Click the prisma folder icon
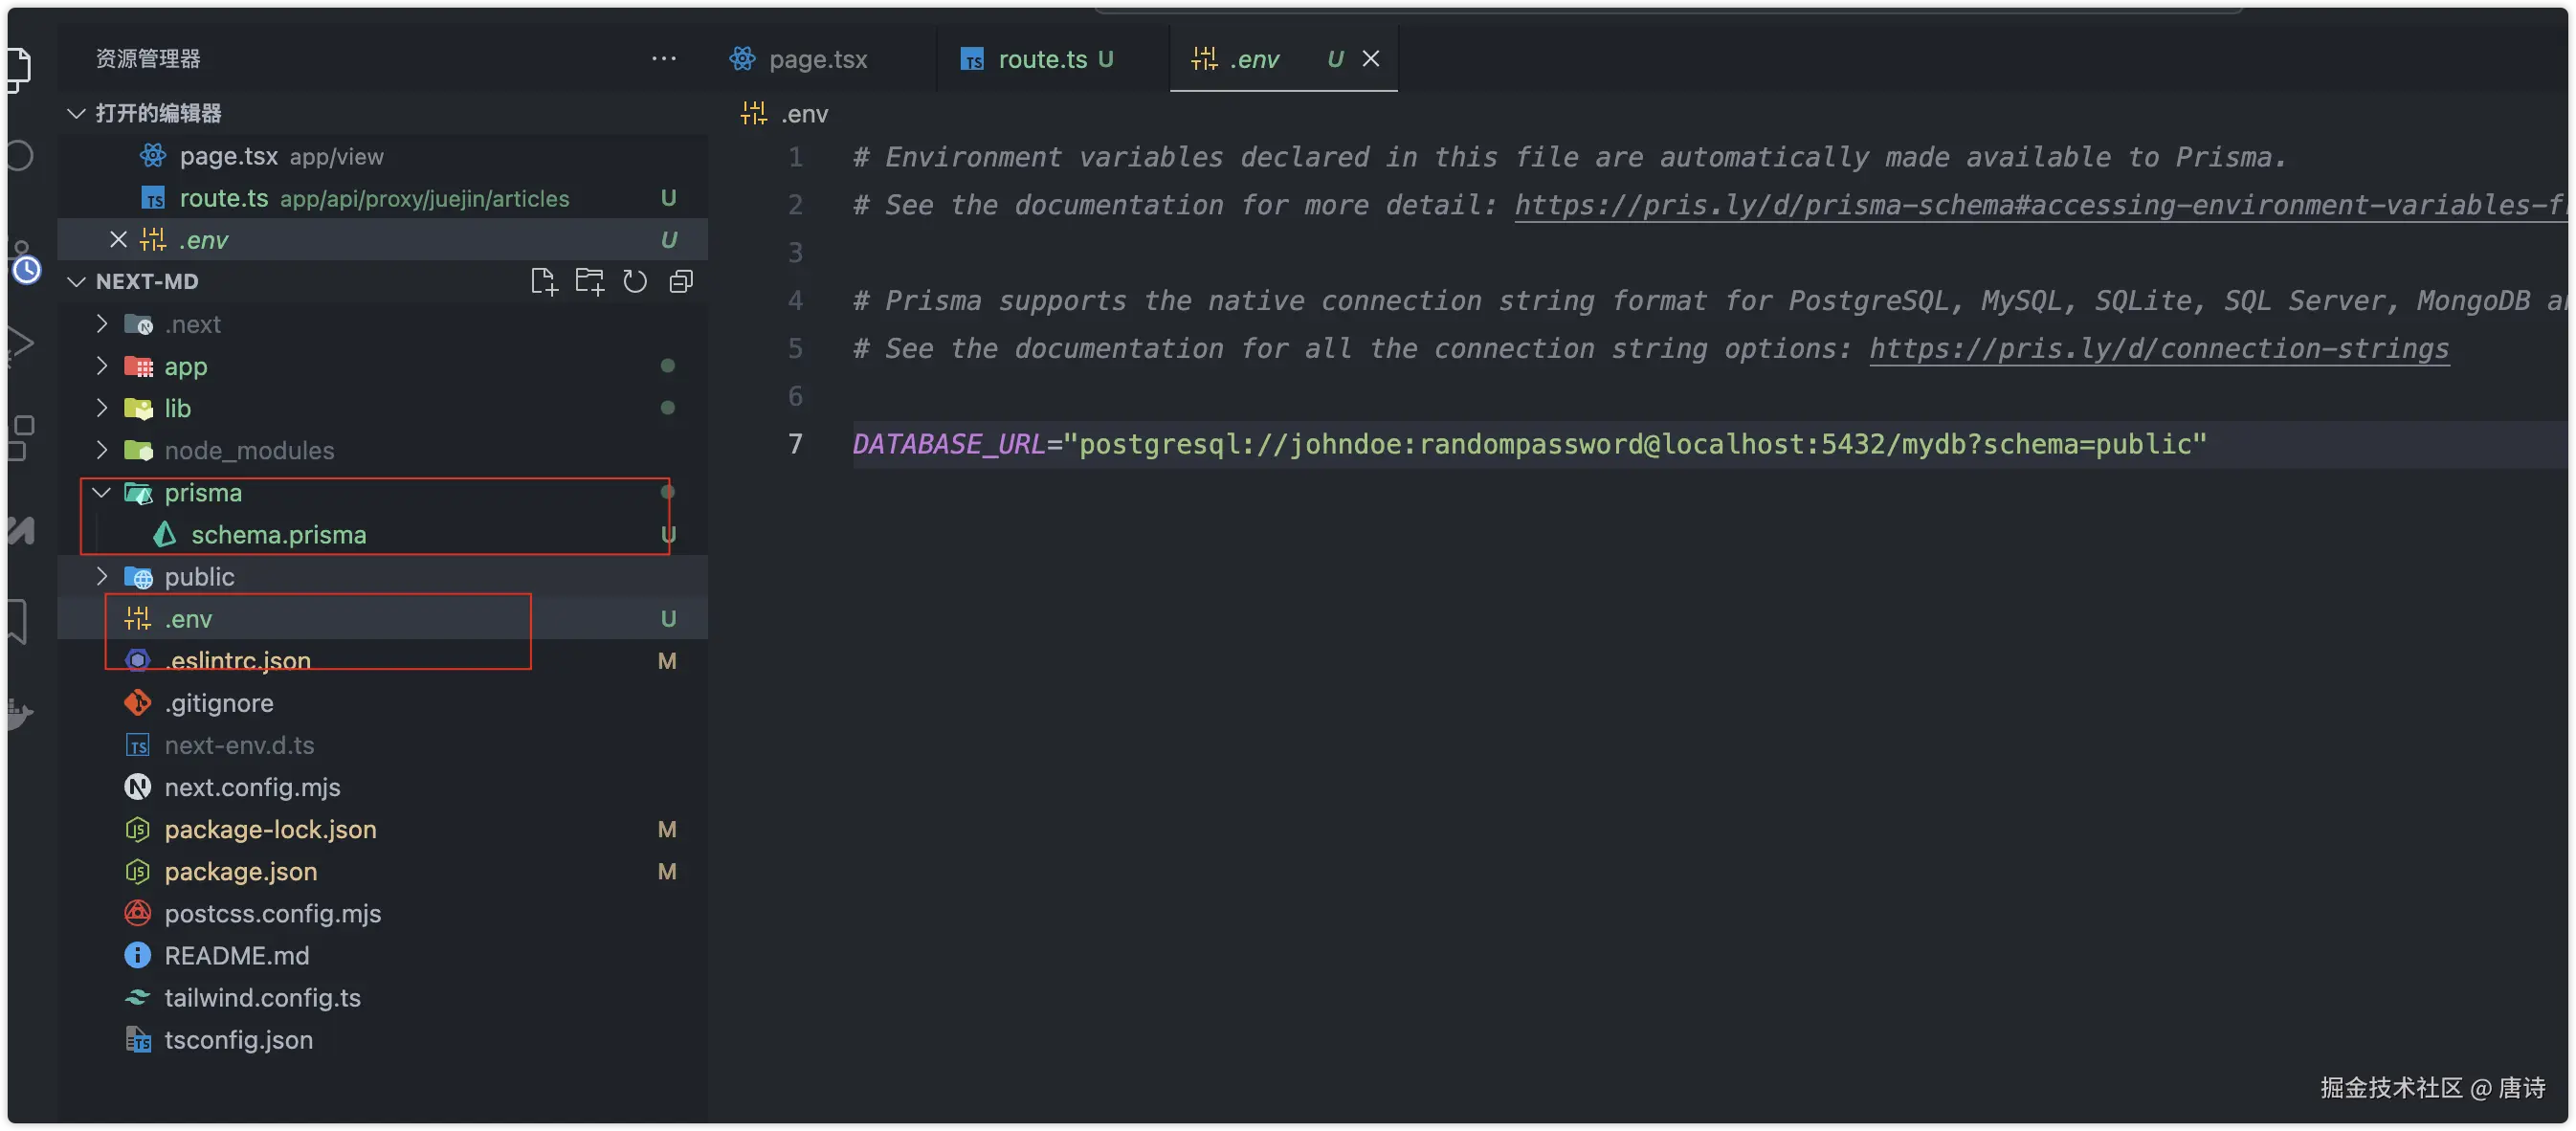Image resolution: width=2576 pixels, height=1131 pixels. [138, 492]
